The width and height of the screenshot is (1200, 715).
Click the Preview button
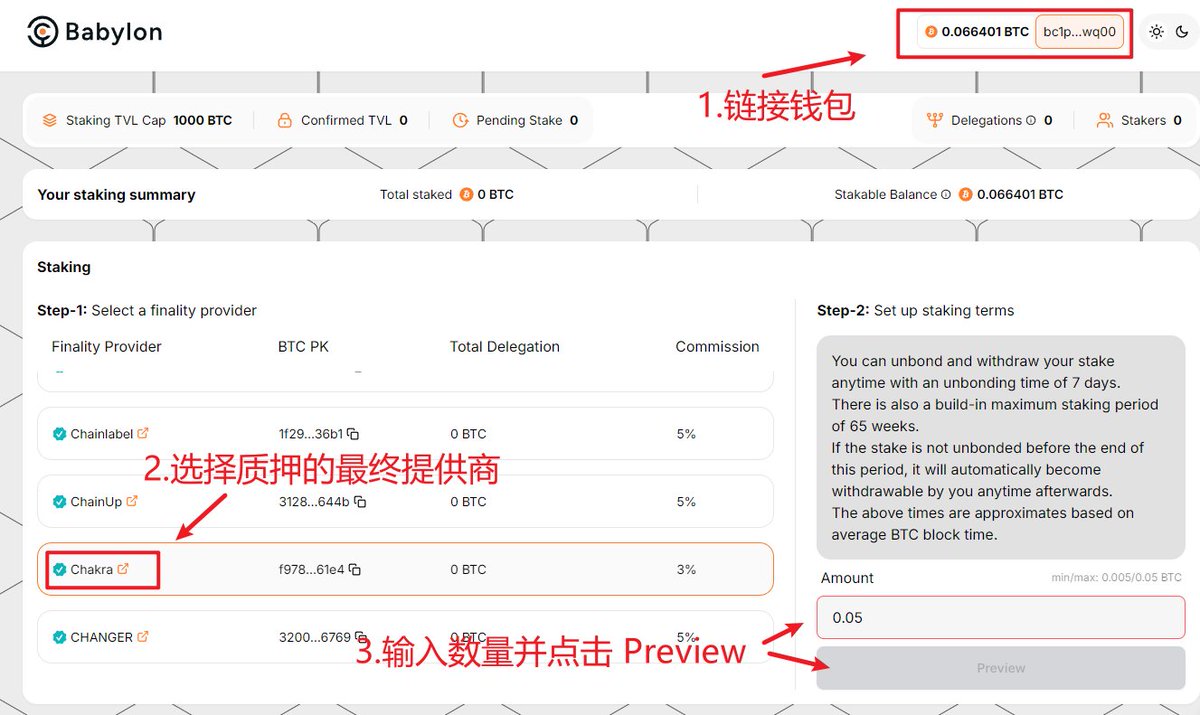[1000, 668]
